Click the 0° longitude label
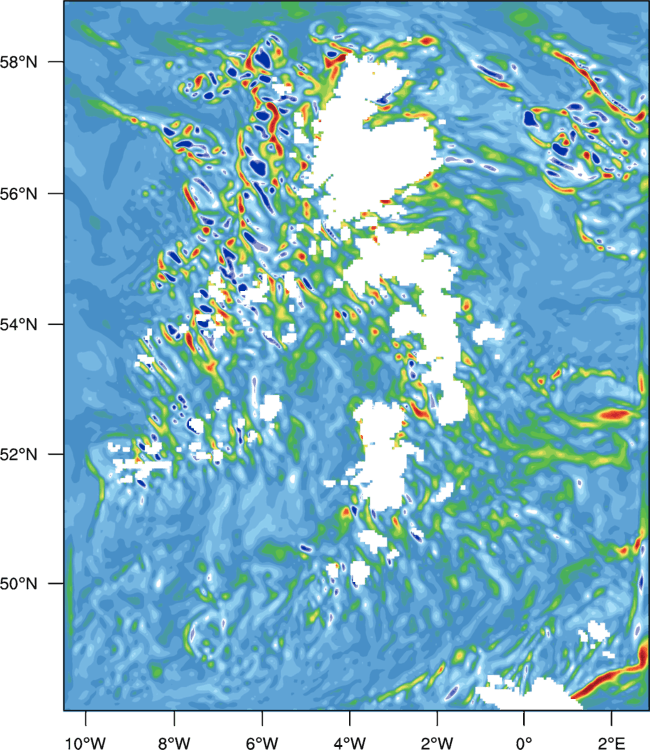This screenshot has height=750, width=650. [x=524, y=743]
